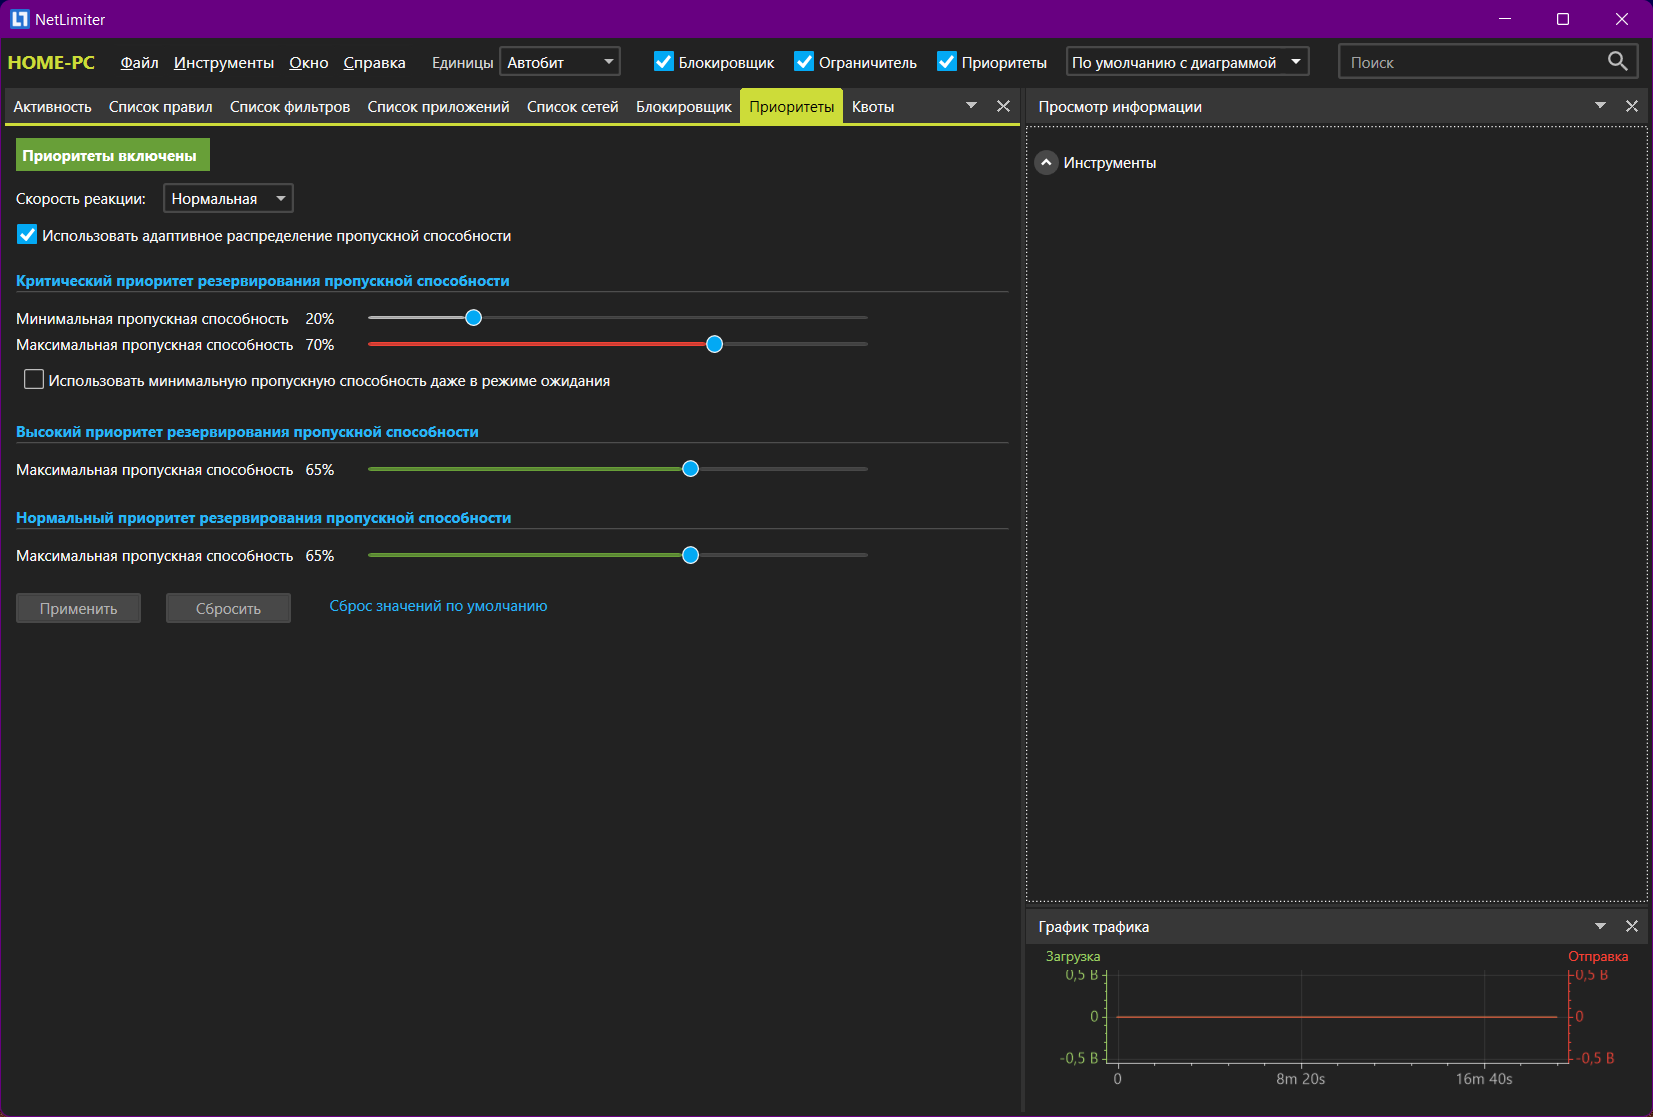
Task: Click the Применить button
Action: [78, 608]
